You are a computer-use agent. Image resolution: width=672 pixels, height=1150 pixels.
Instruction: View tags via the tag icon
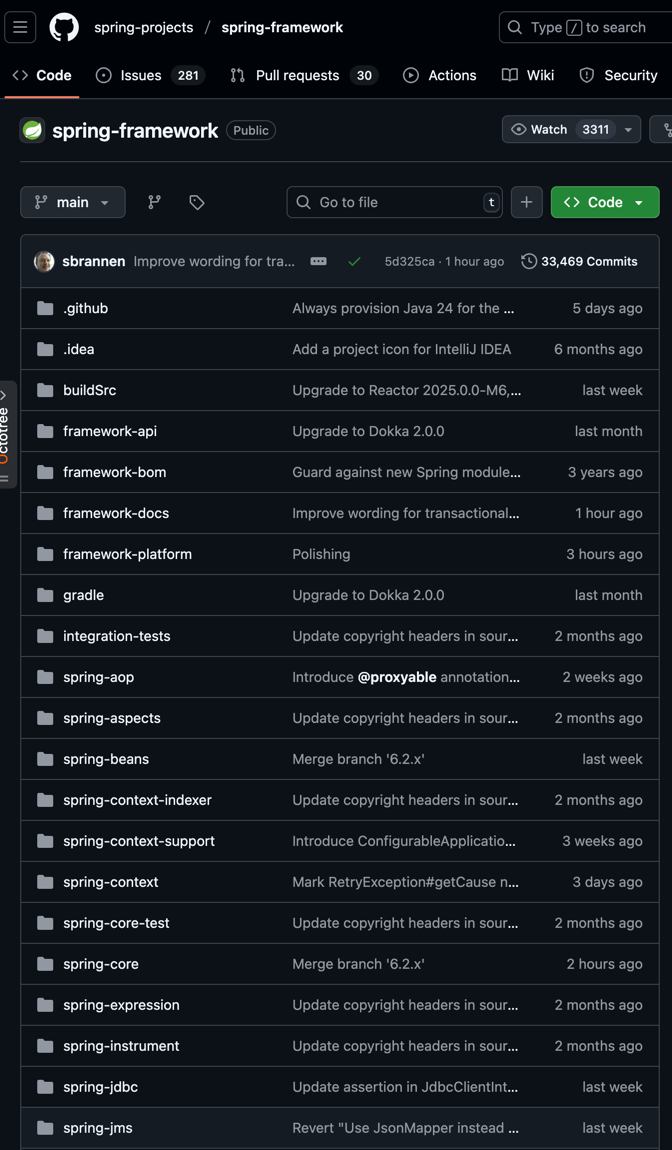point(197,202)
